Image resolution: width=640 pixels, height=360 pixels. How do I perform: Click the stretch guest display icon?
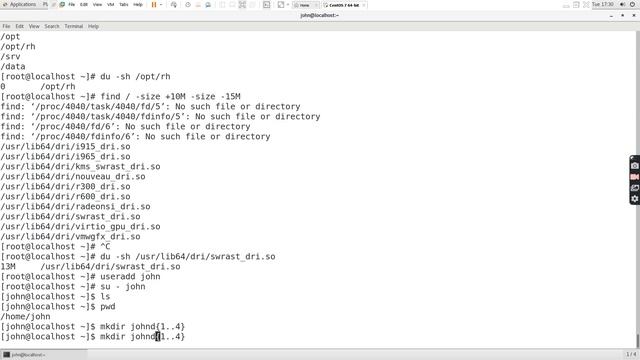pos(281,4)
